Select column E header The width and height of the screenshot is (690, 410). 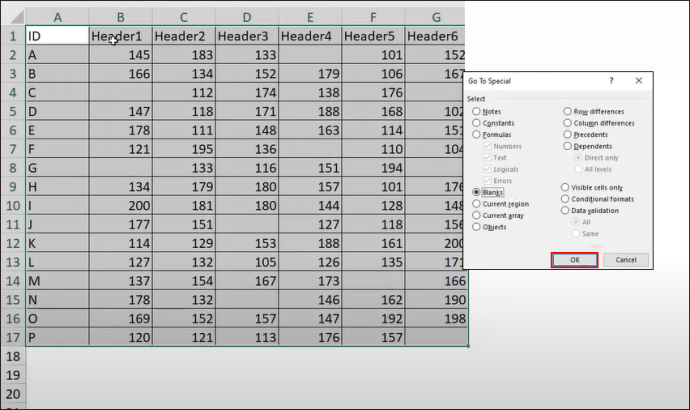(310, 17)
